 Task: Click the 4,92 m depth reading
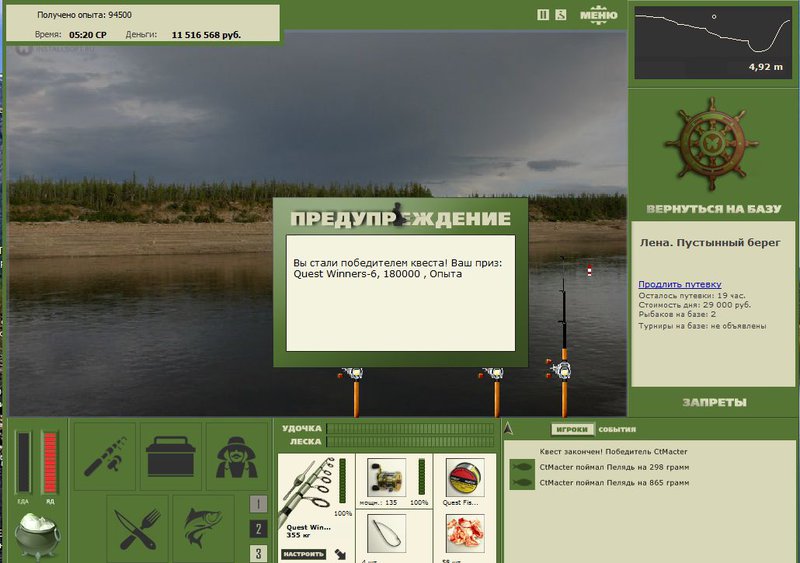pyautogui.click(x=765, y=67)
